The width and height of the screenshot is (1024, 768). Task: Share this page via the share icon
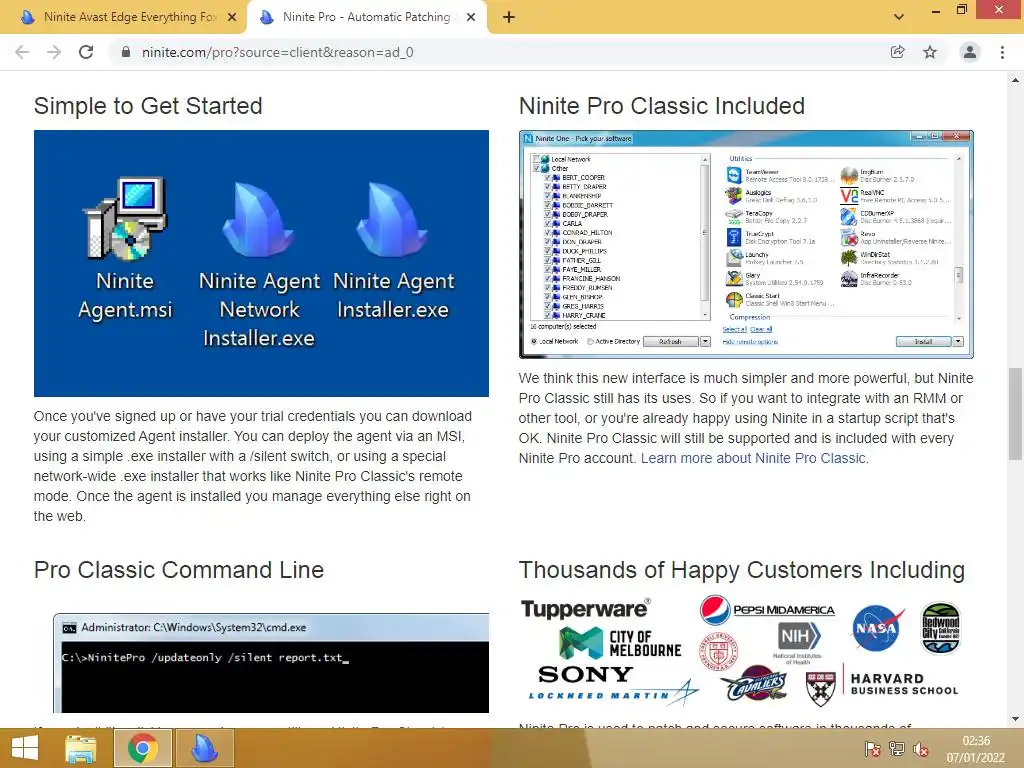898,52
